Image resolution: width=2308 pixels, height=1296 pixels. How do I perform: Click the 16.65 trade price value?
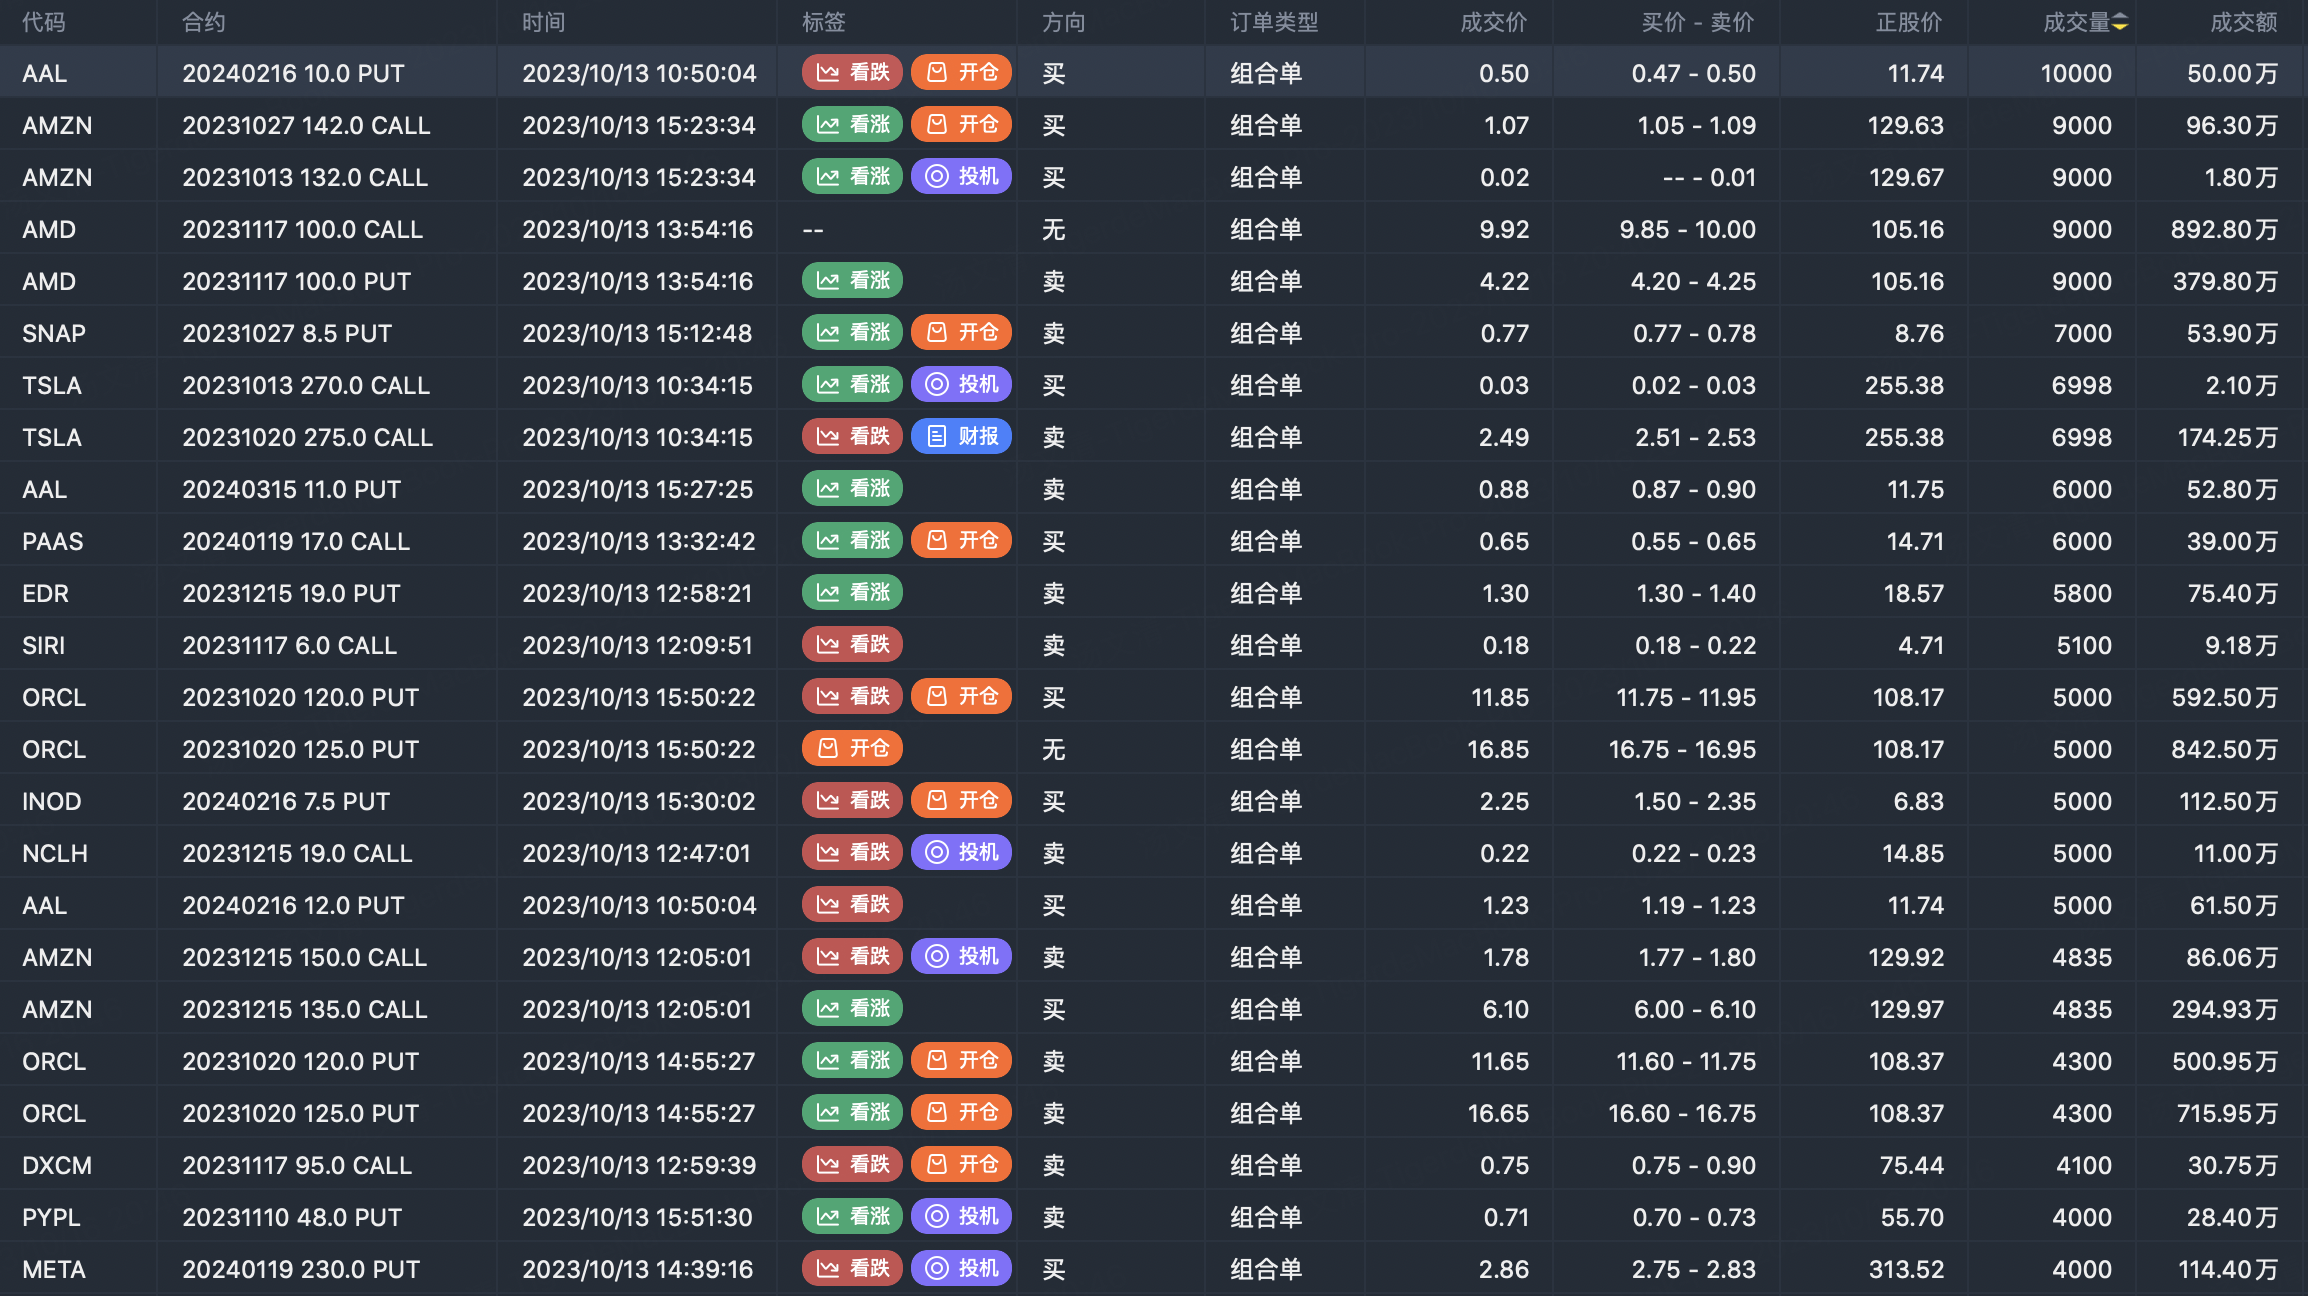[x=1498, y=1113]
